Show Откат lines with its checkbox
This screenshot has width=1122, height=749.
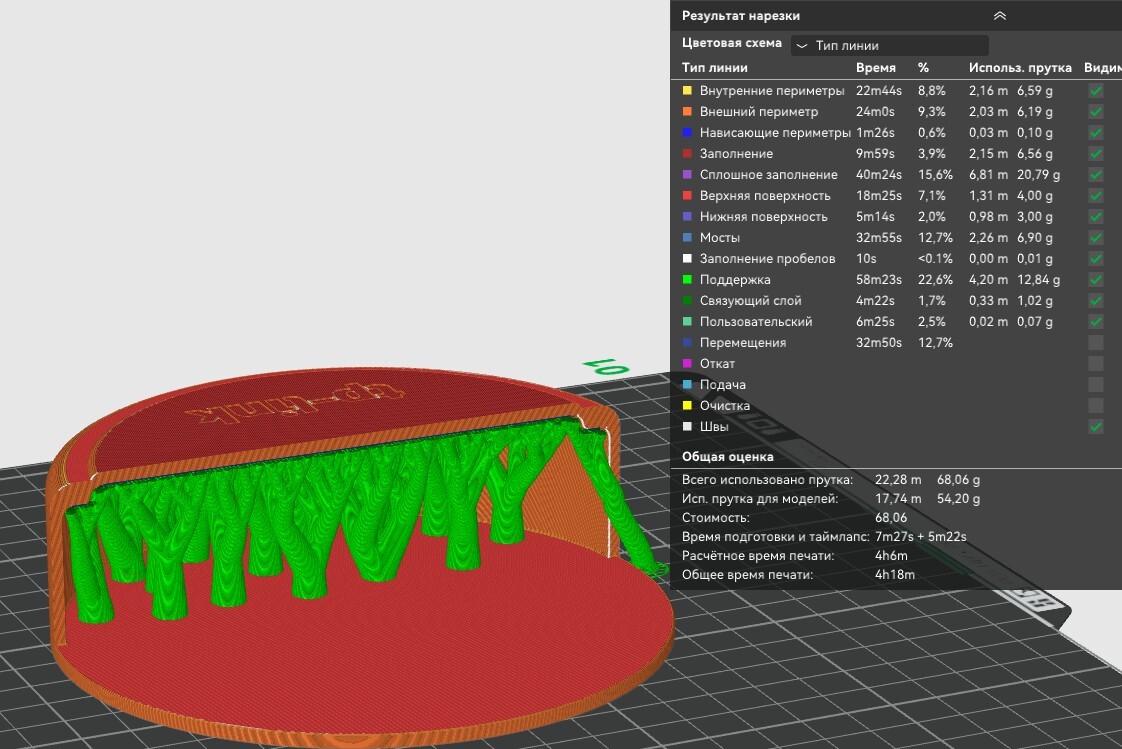[1096, 364]
